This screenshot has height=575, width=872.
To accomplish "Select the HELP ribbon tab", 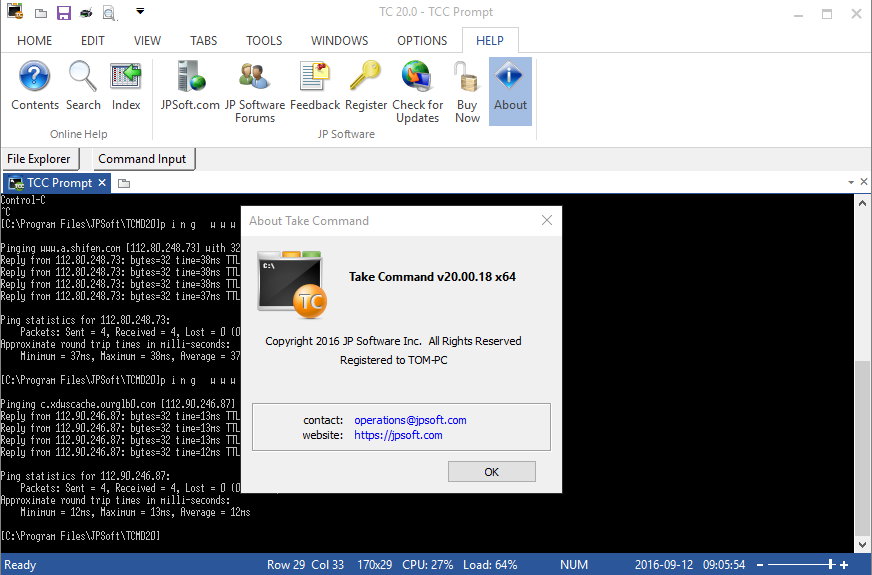I will point(490,41).
